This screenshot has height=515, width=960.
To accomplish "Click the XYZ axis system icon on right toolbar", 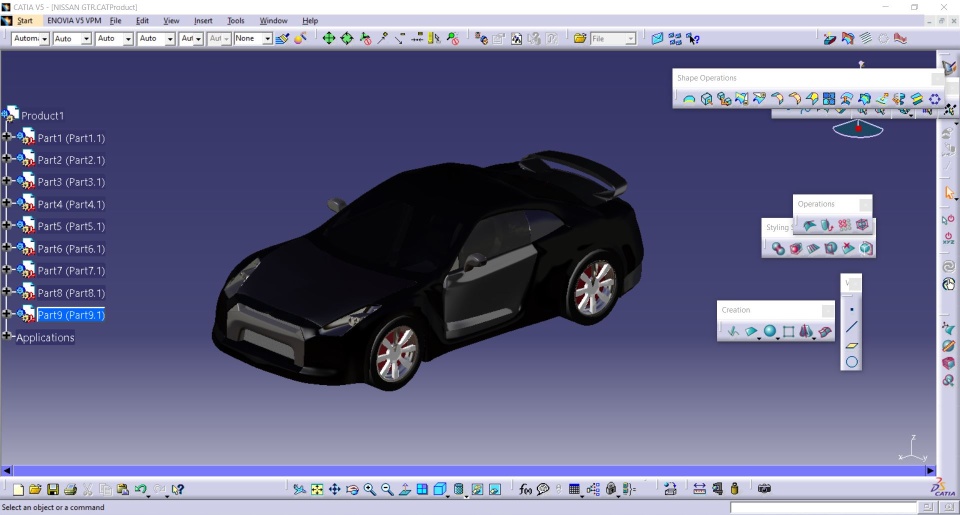I will (948, 238).
